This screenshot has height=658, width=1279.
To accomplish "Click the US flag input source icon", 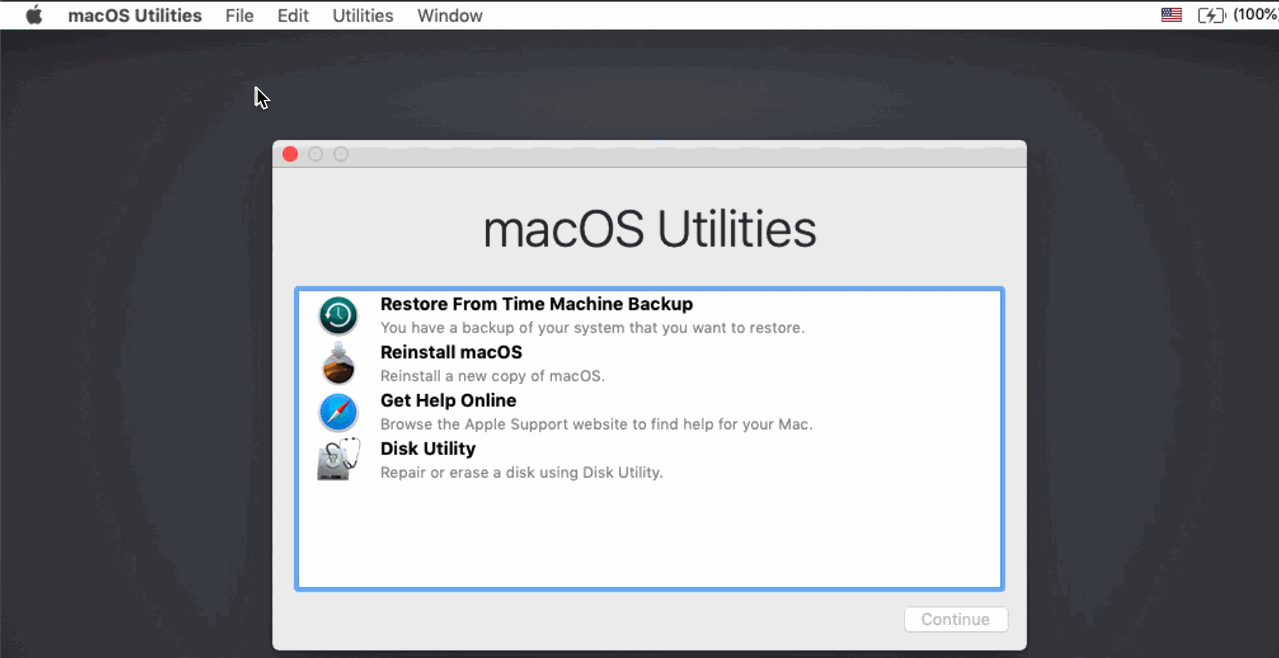I will 1171,15.
